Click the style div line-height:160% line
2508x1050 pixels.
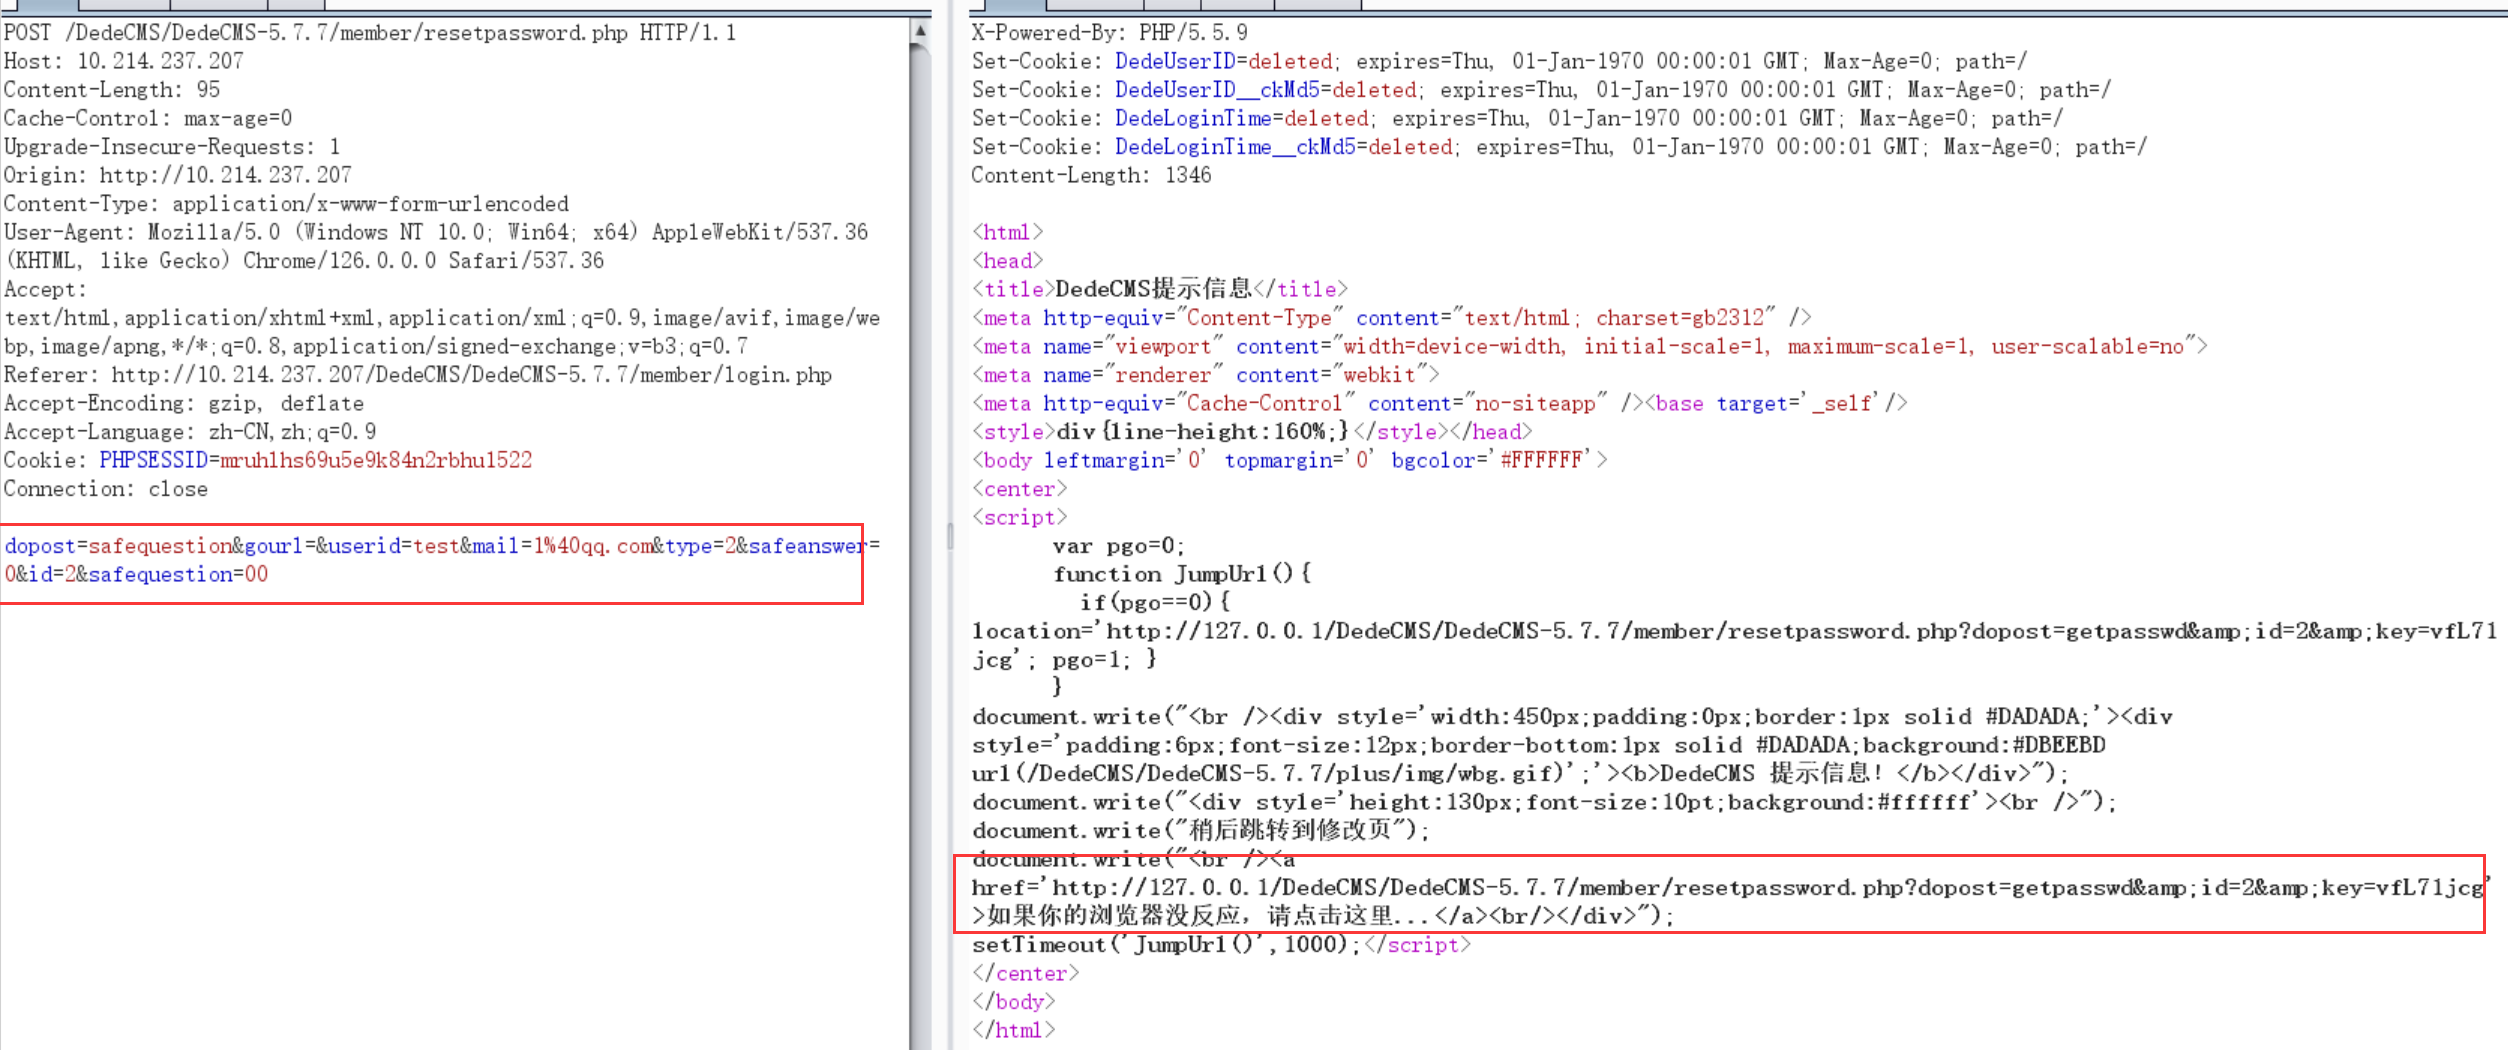(1252, 432)
